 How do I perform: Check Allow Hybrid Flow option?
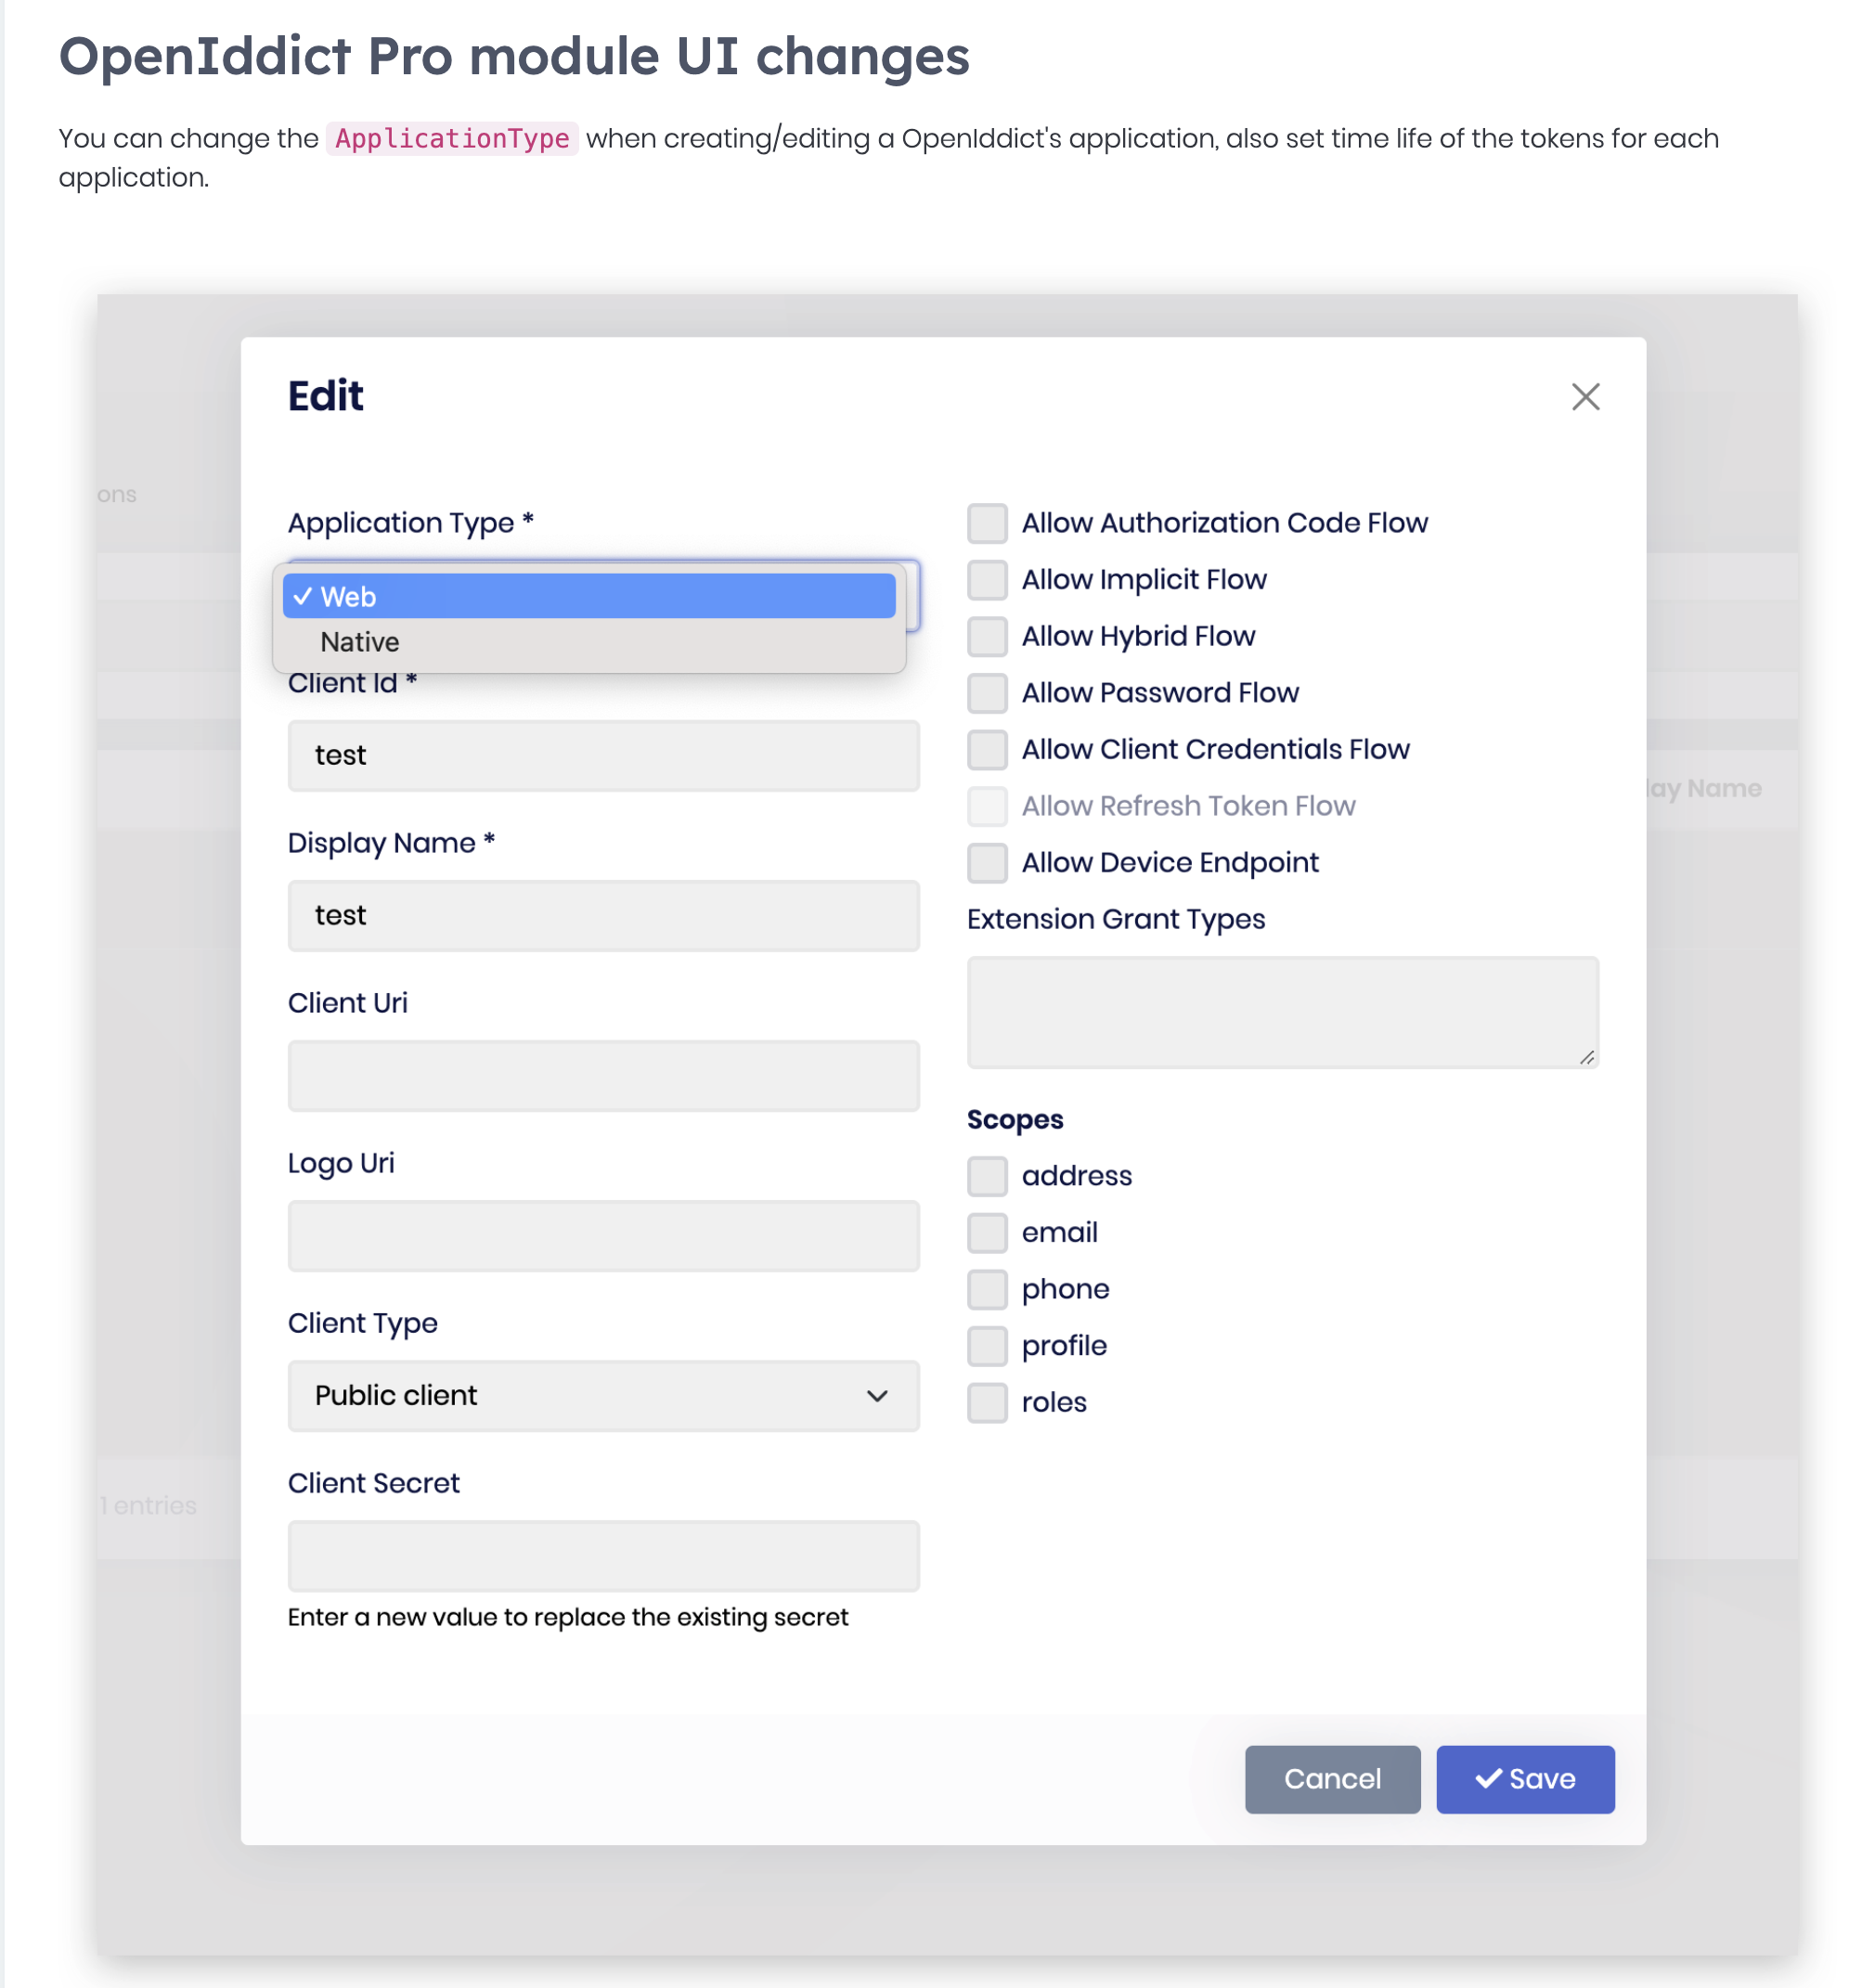986,636
